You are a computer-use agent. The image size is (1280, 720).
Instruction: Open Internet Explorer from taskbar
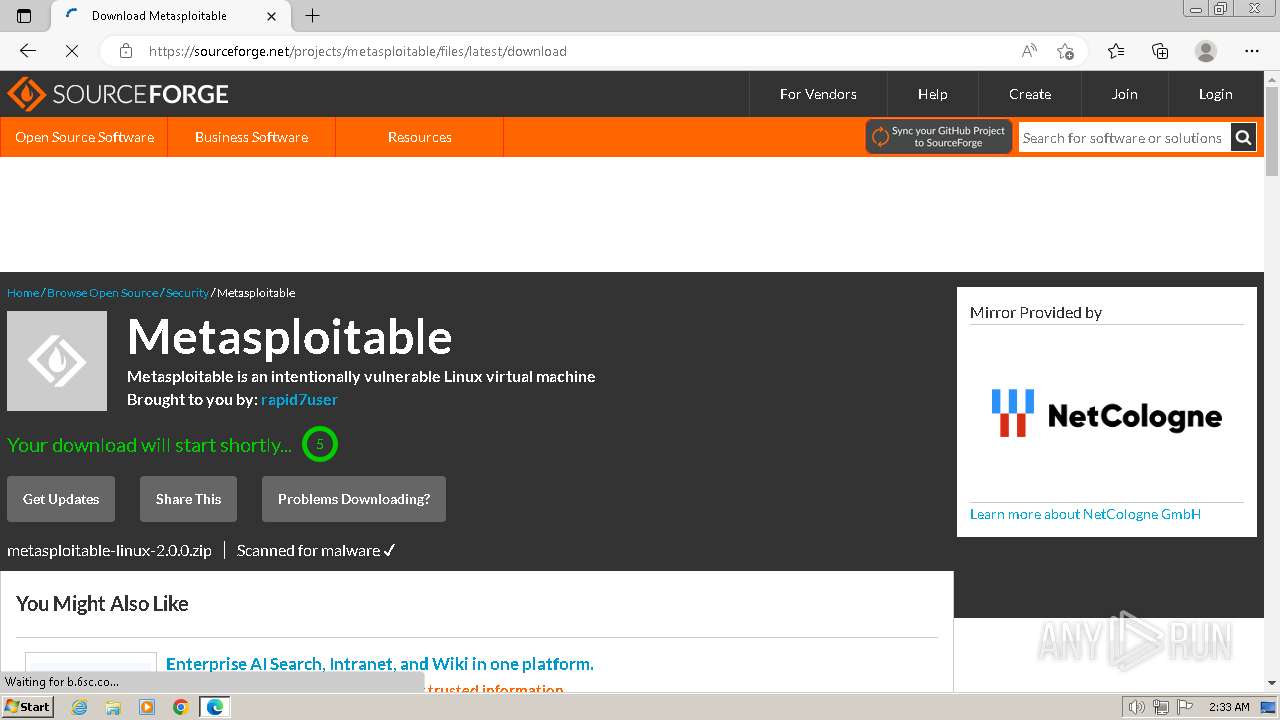click(79, 707)
